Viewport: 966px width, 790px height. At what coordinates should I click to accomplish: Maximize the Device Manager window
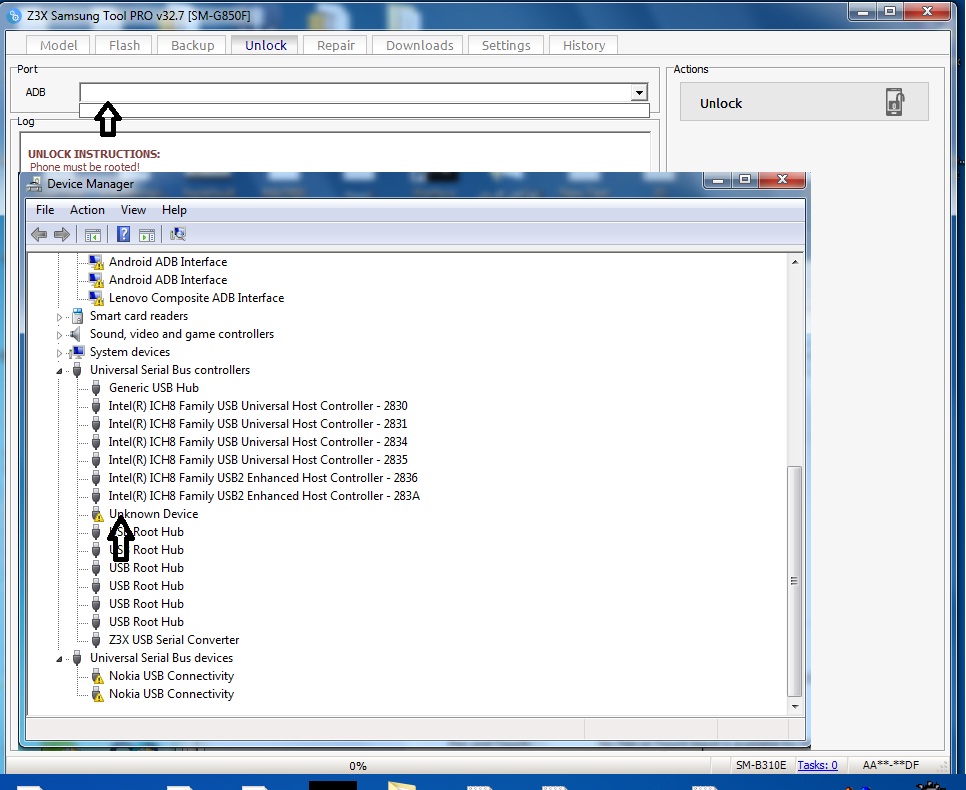[x=745, y=179]
